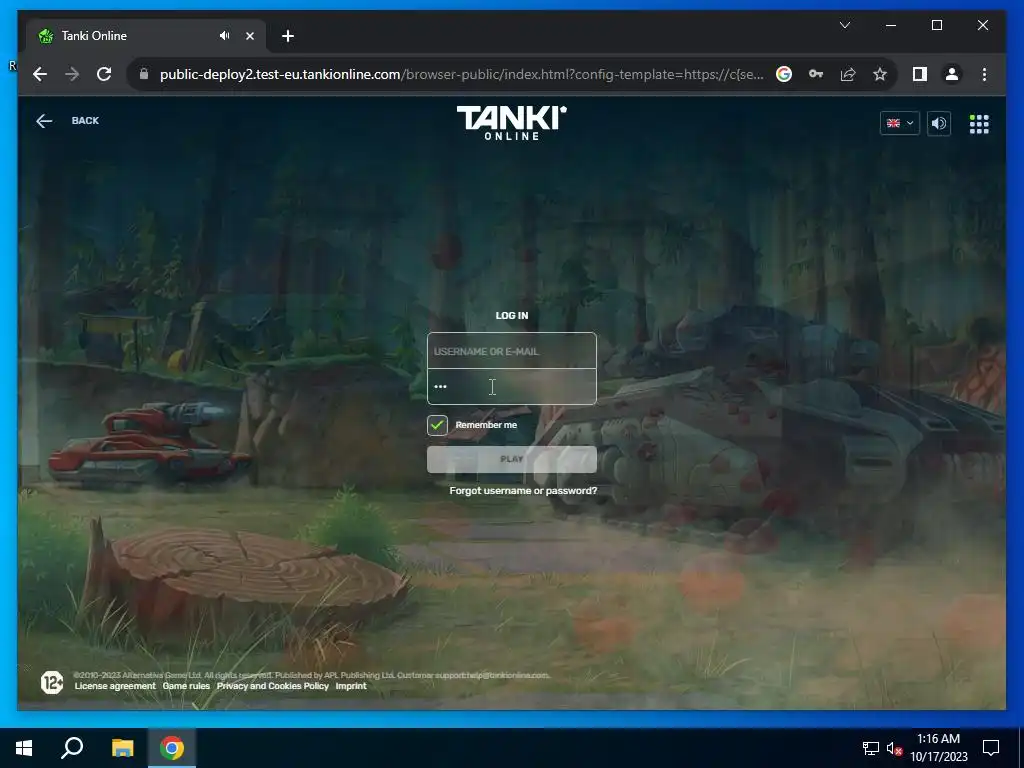Open muted volume tray icon

pos(894,748)
